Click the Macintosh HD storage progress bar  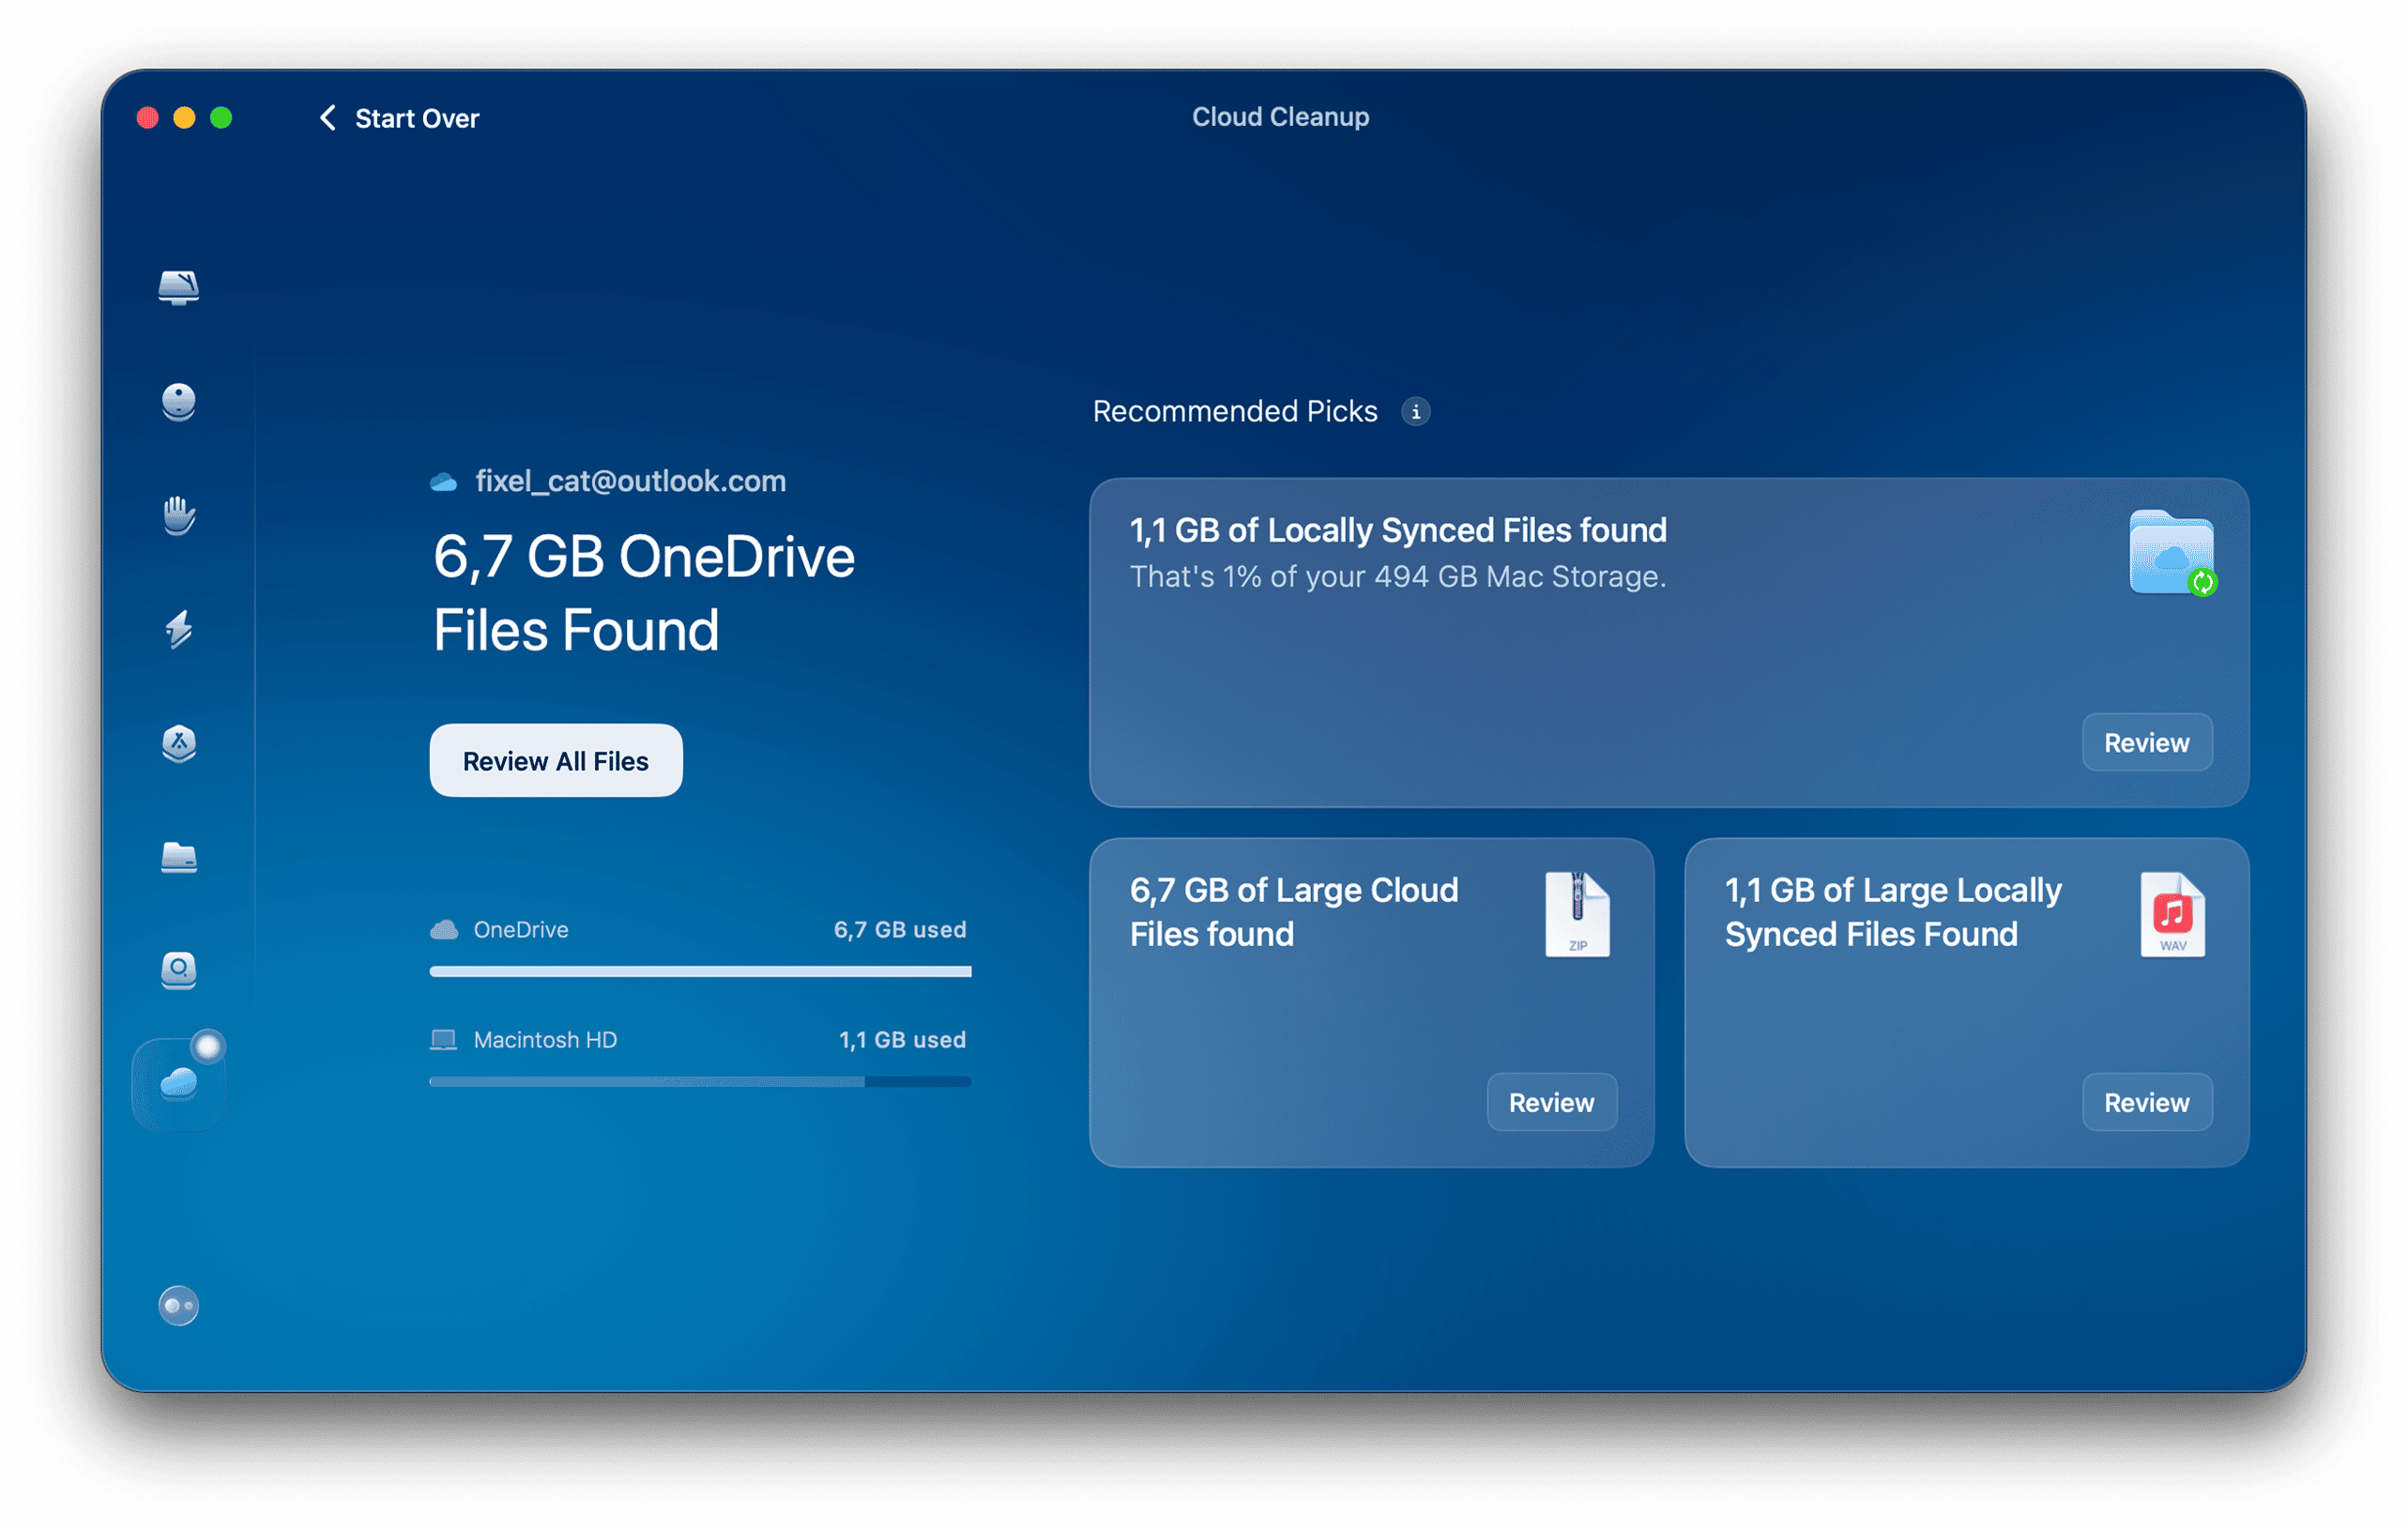699,1081
